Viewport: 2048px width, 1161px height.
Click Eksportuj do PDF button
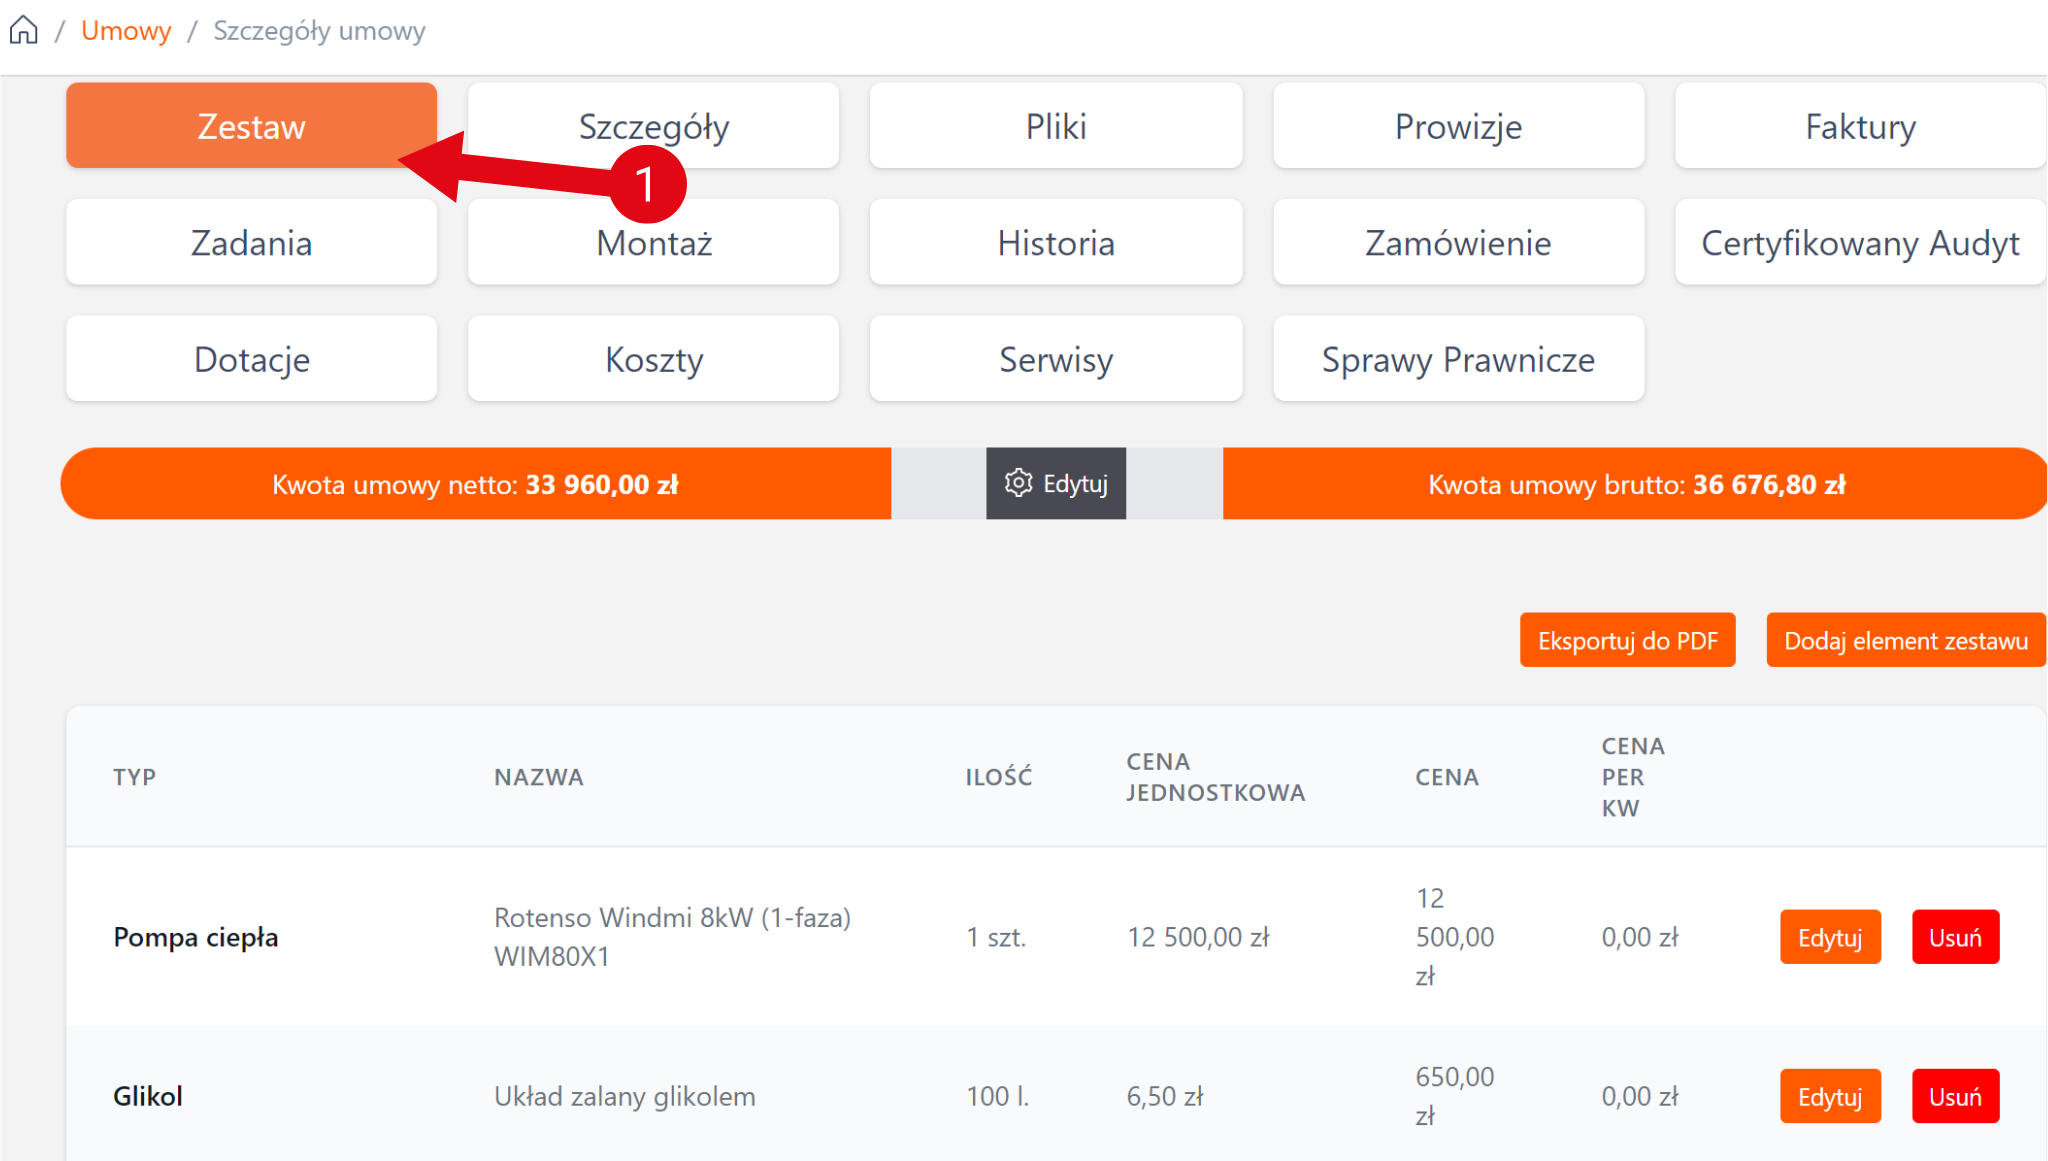click(x=1627, y=640)
